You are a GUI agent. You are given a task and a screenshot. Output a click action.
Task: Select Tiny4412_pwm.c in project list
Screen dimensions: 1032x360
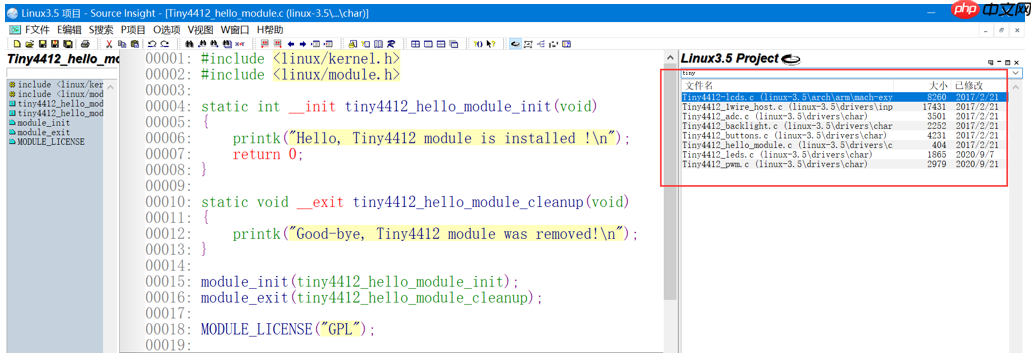(844, 164)
